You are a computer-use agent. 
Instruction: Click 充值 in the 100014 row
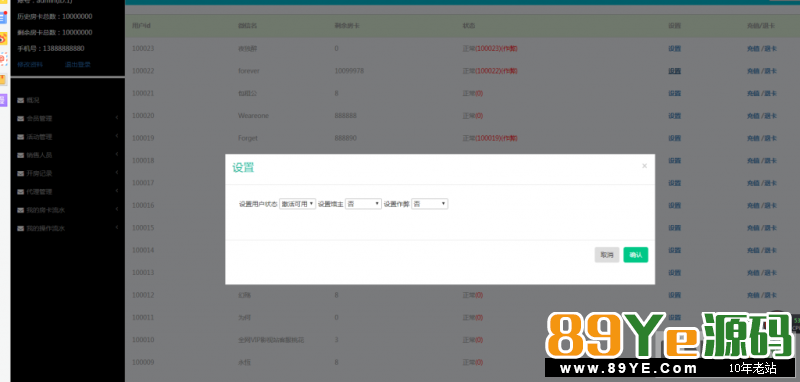click(753, 250)
